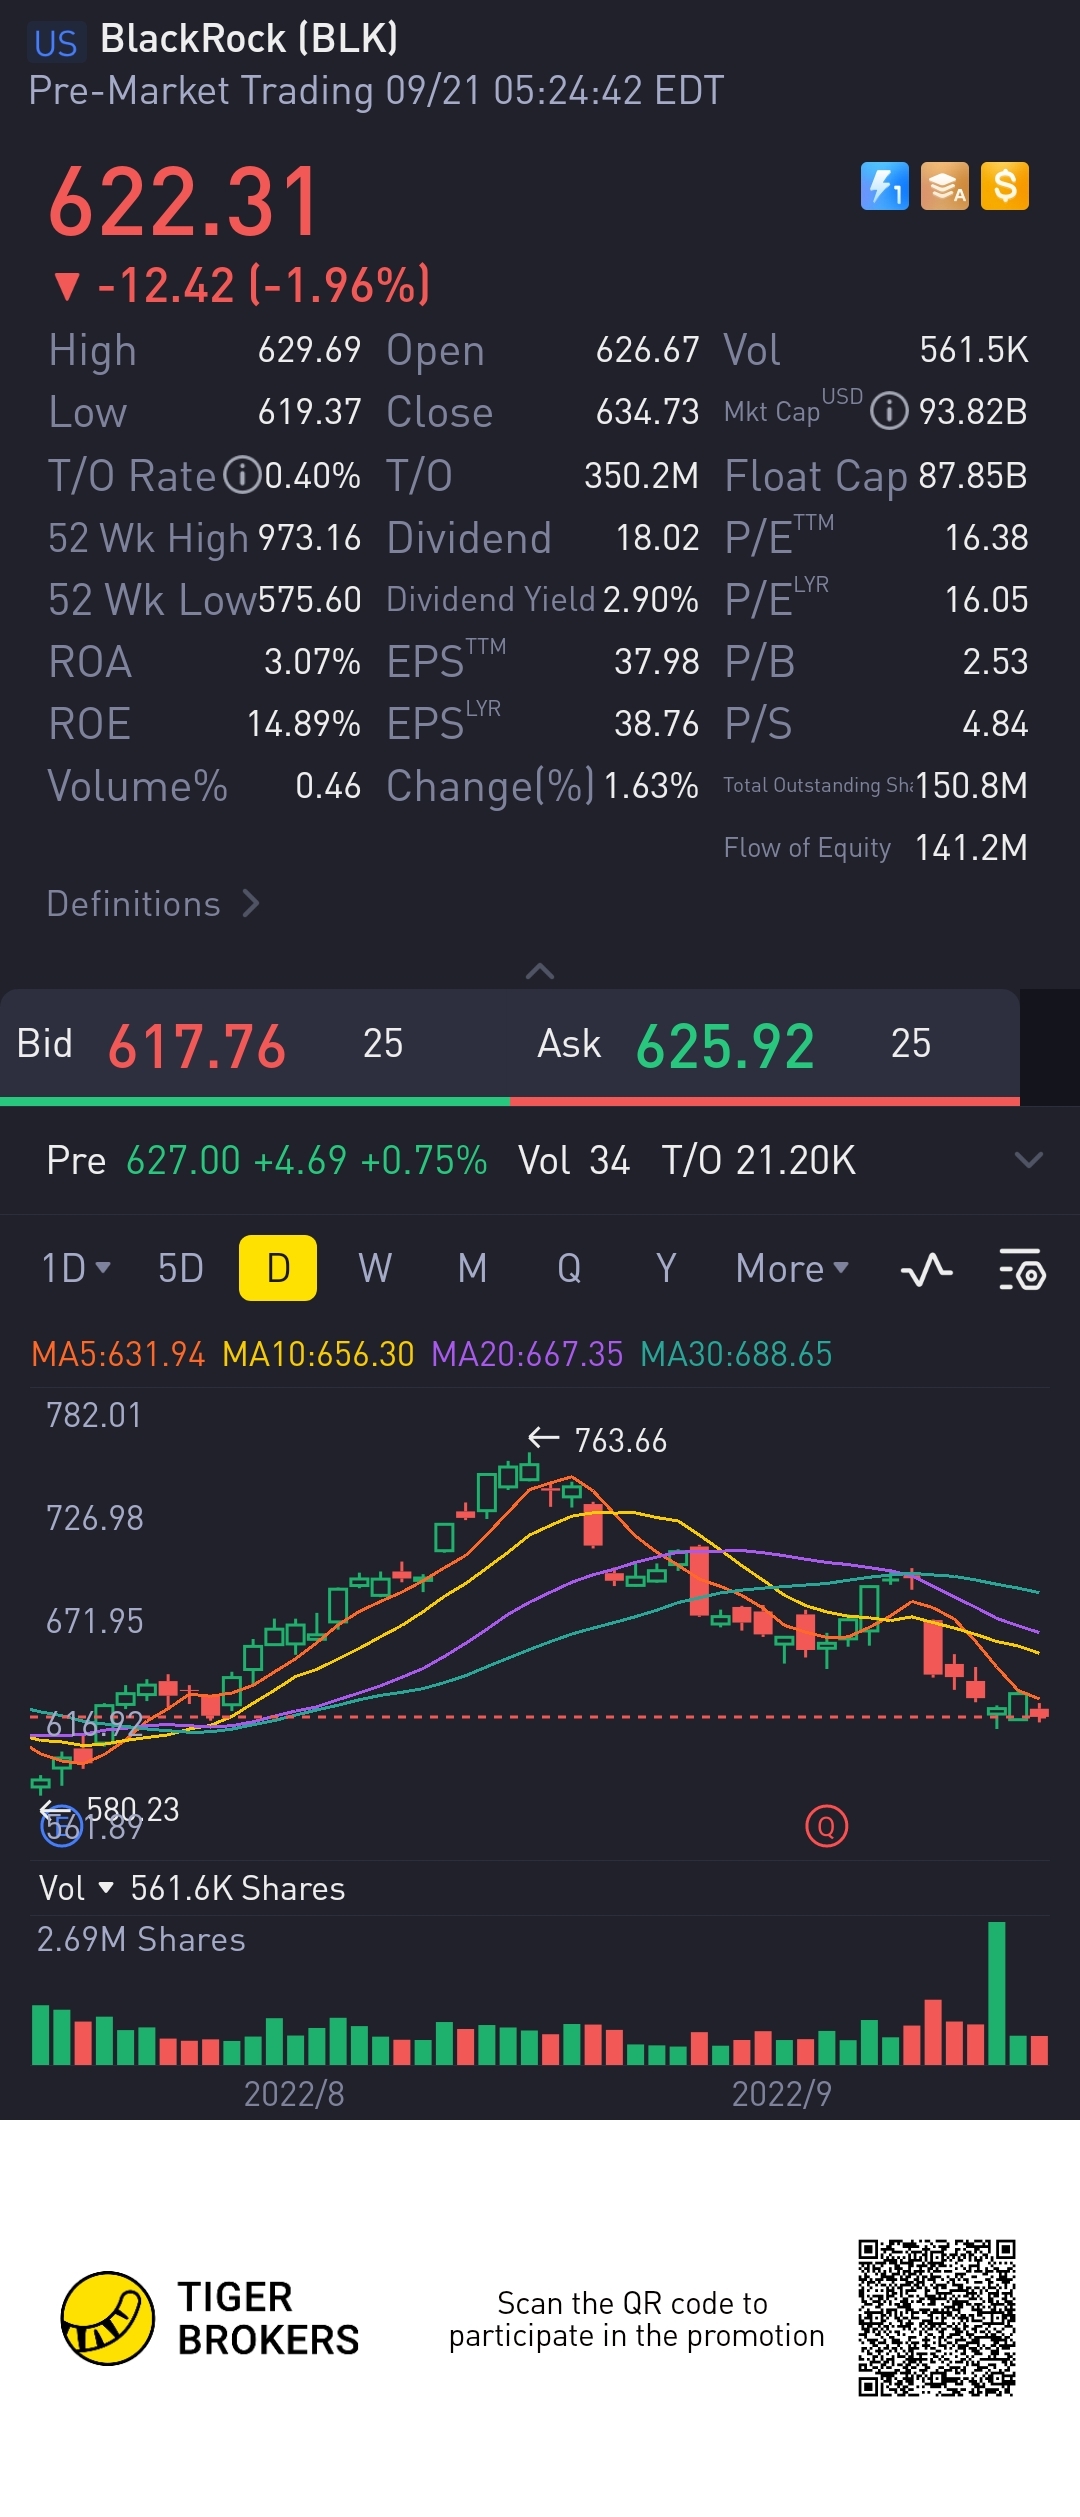This screenshot has width=1080, height=2517.
Task: Select the D daily chart tab
Action: pos(278,1268)
